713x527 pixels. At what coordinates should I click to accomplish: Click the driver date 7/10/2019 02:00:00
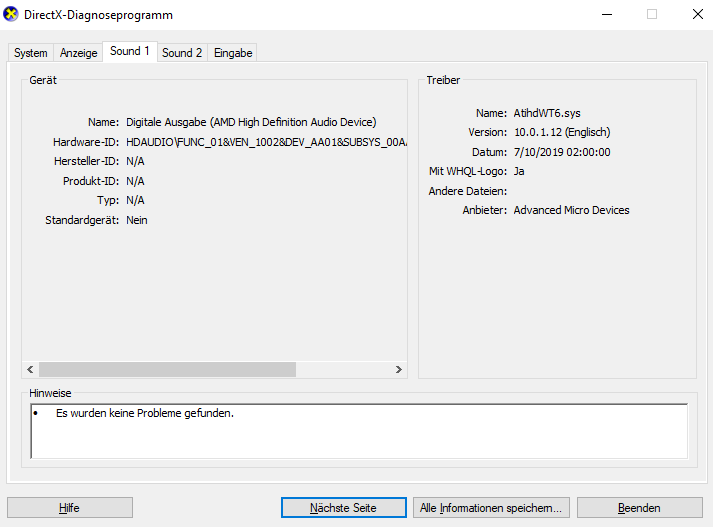(562, 152)
